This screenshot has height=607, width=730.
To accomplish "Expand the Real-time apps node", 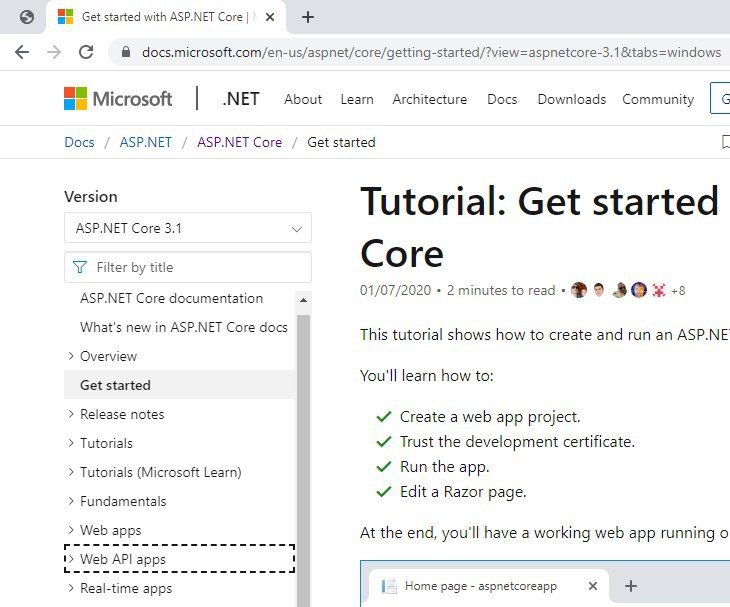I will pos(71,588).
